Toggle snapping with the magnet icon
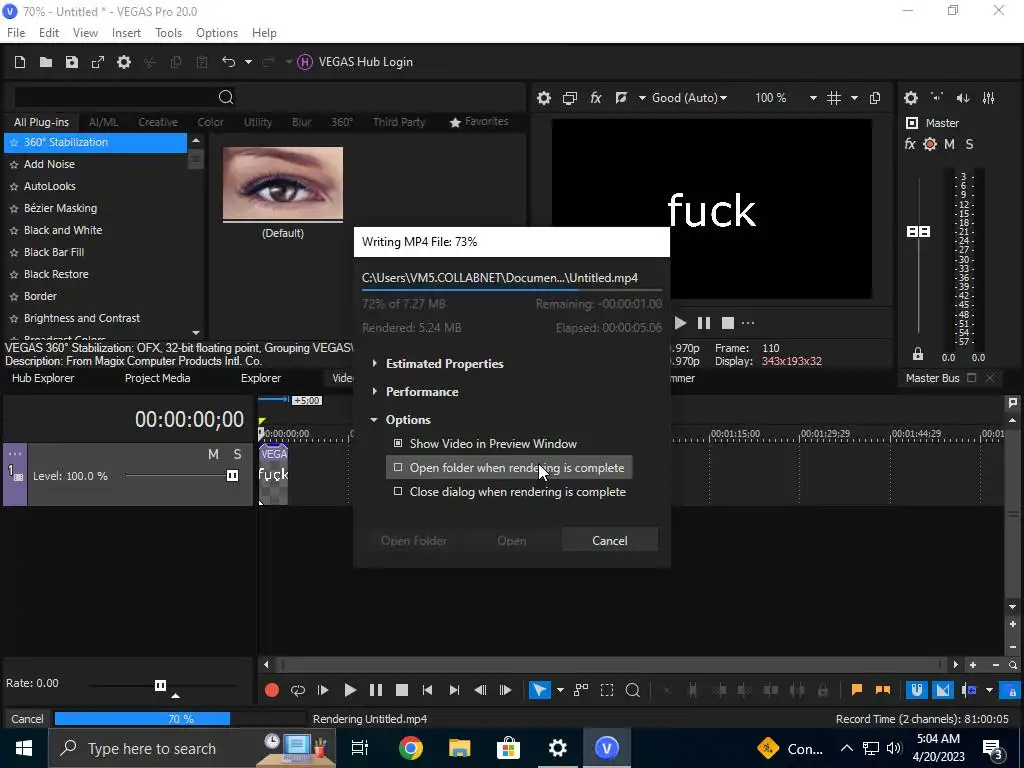The image size is (1024, 768). [917, 690]
